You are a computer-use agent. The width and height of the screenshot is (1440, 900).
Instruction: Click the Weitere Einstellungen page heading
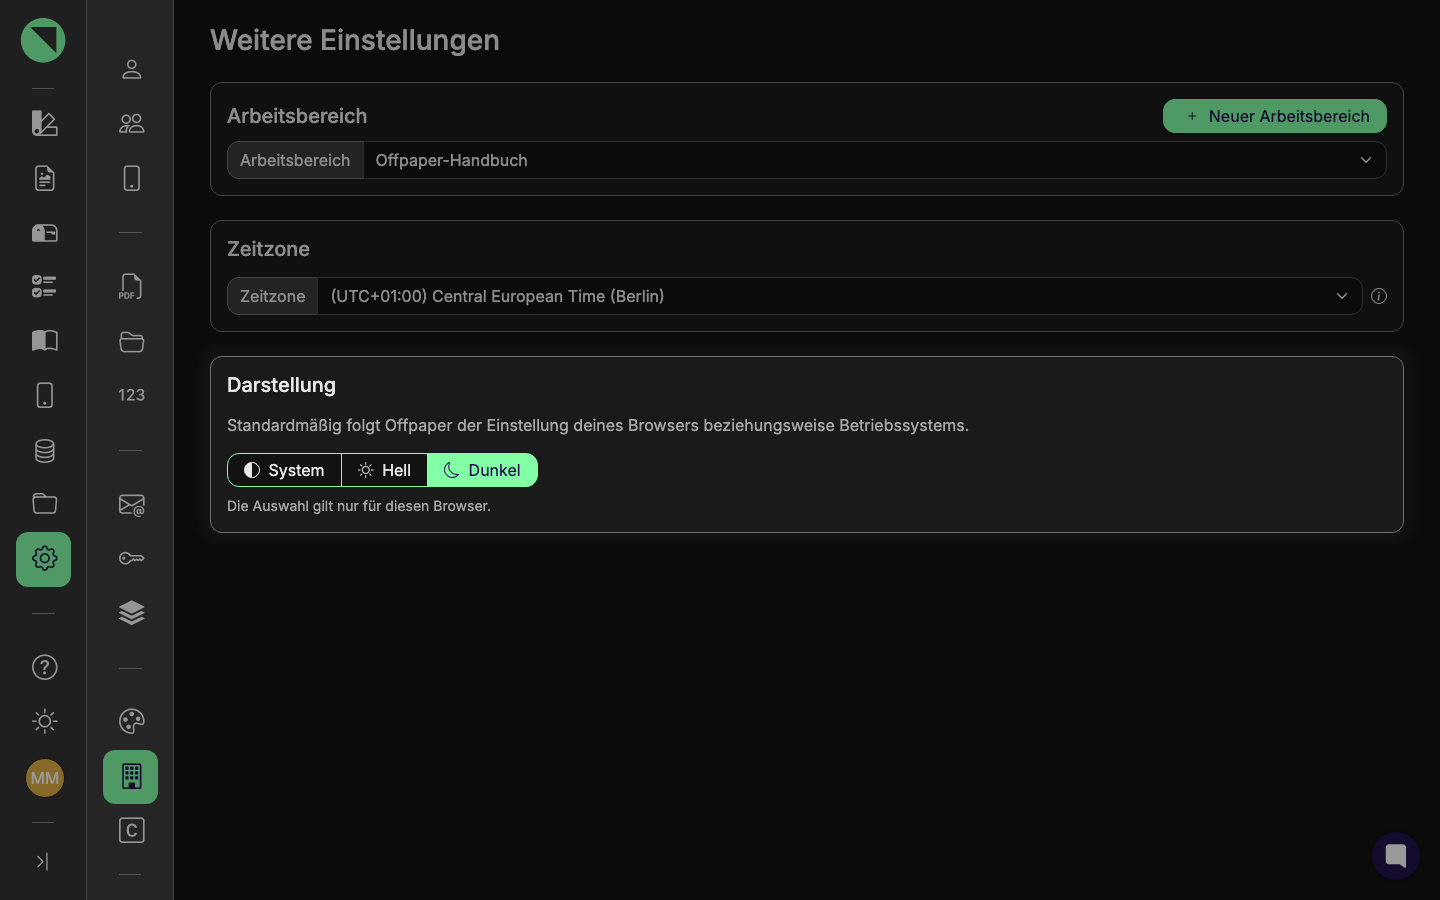[355, 40]
